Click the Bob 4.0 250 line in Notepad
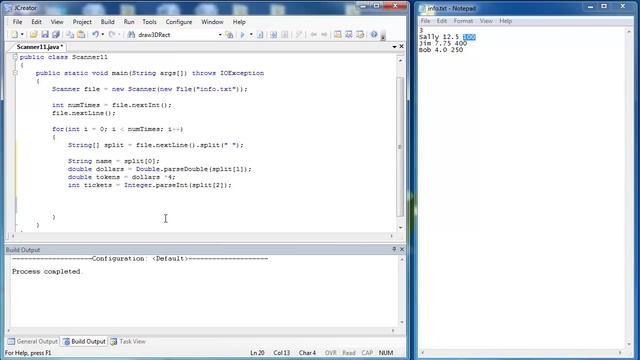This screenshot has height=360, width=640. (x=441, y=50)
